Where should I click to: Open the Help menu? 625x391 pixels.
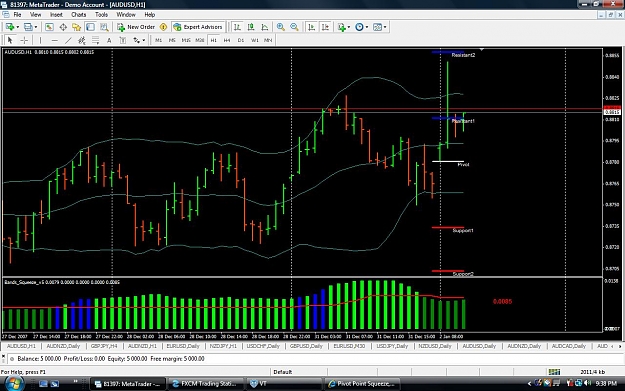(149, 15)
